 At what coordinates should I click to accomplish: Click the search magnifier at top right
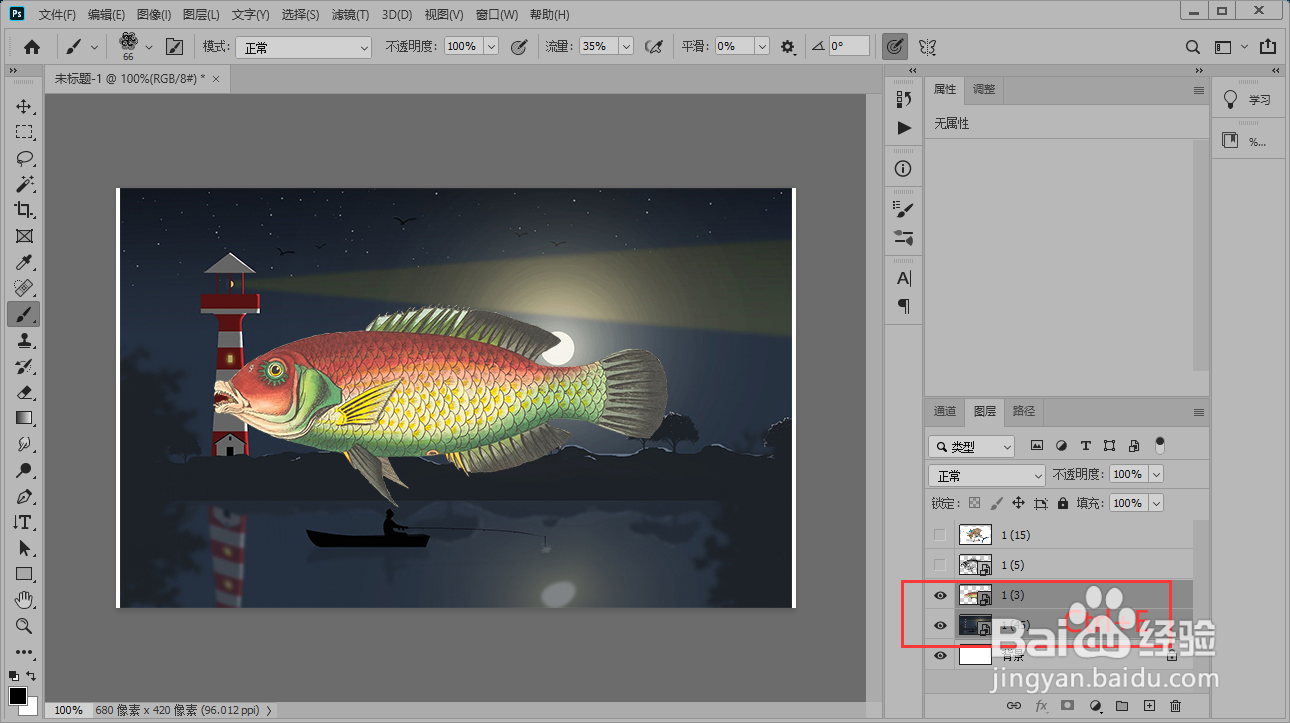tap(1192, 47)
